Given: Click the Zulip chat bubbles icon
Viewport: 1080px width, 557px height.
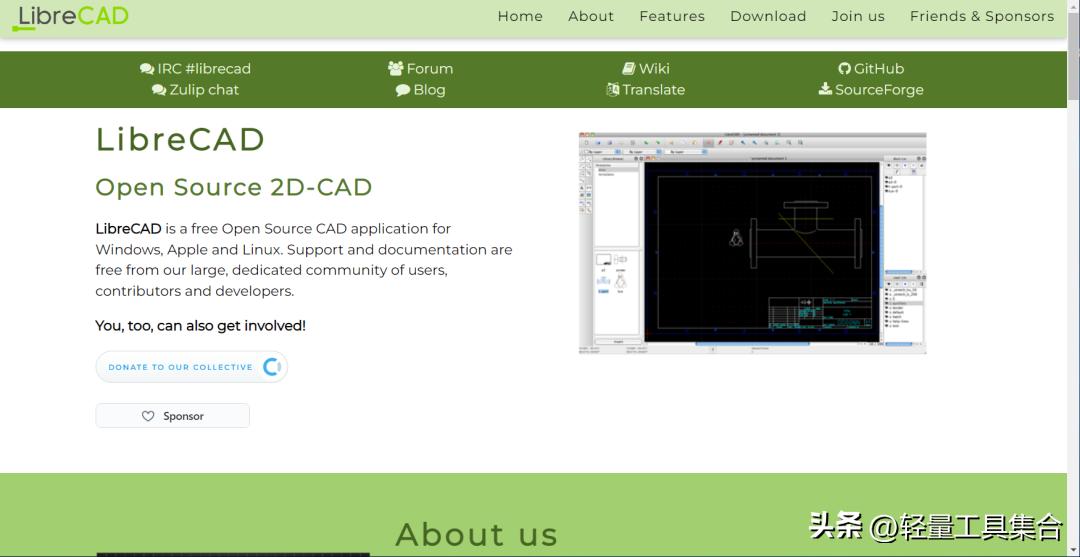Looking at the screenshot, I should tap(159, 90).
